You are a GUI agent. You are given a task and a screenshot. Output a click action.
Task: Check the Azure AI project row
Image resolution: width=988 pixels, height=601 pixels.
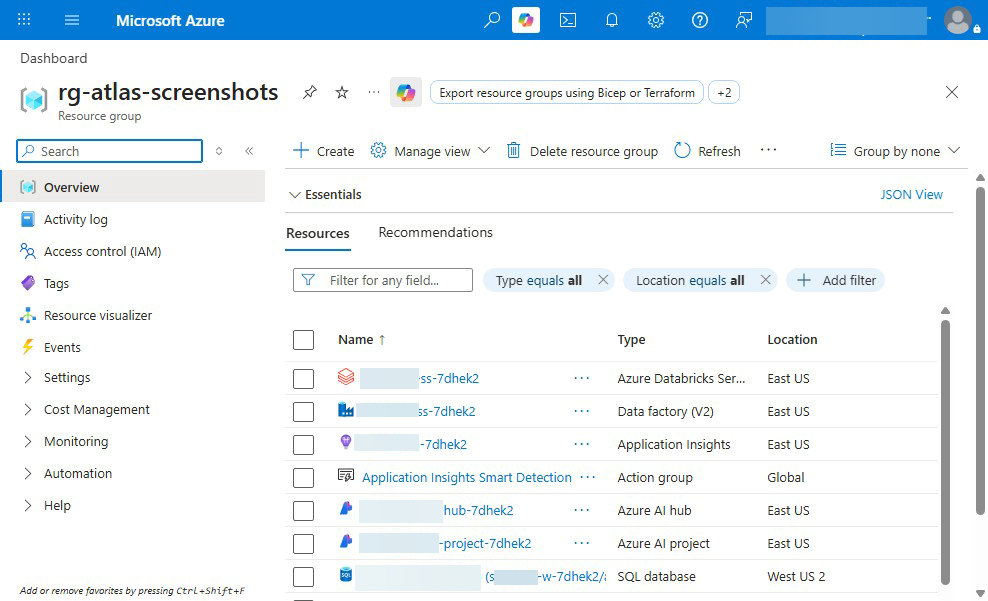(303, 544)
